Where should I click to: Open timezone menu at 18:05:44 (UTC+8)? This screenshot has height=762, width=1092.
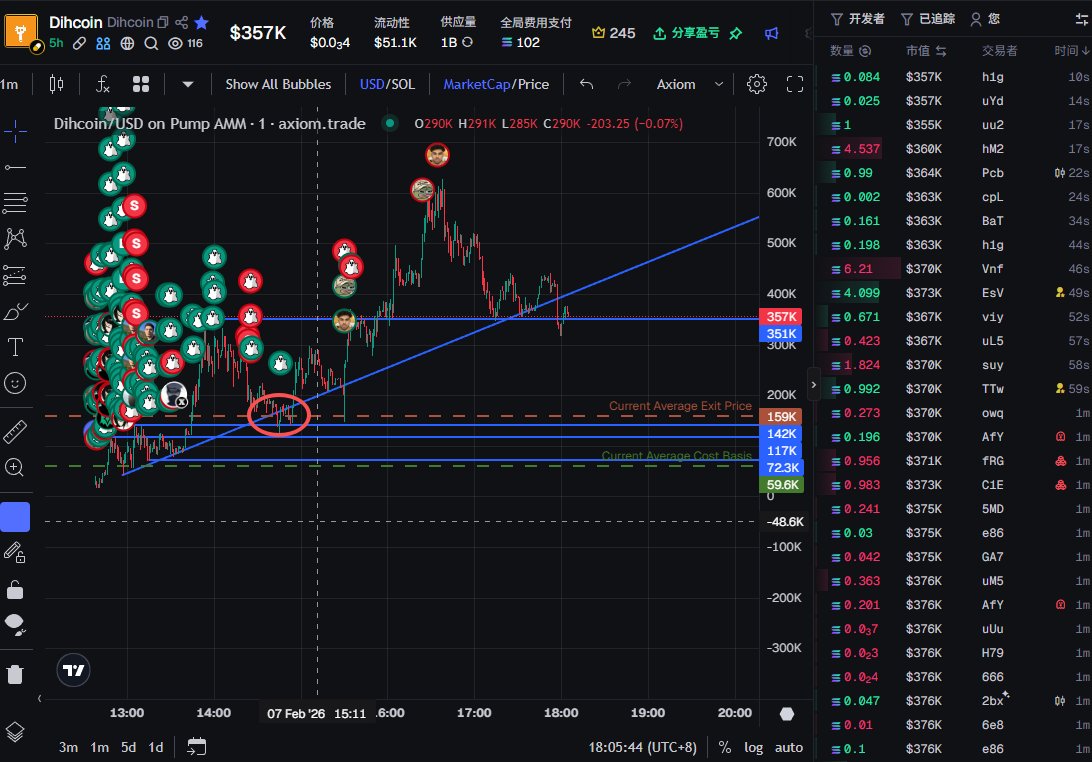[x=642, y=747]
